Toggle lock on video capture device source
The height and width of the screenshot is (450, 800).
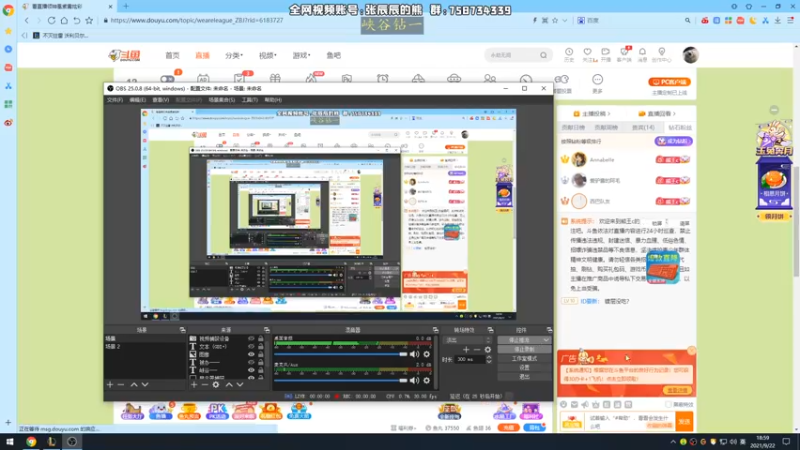point(261,338)
